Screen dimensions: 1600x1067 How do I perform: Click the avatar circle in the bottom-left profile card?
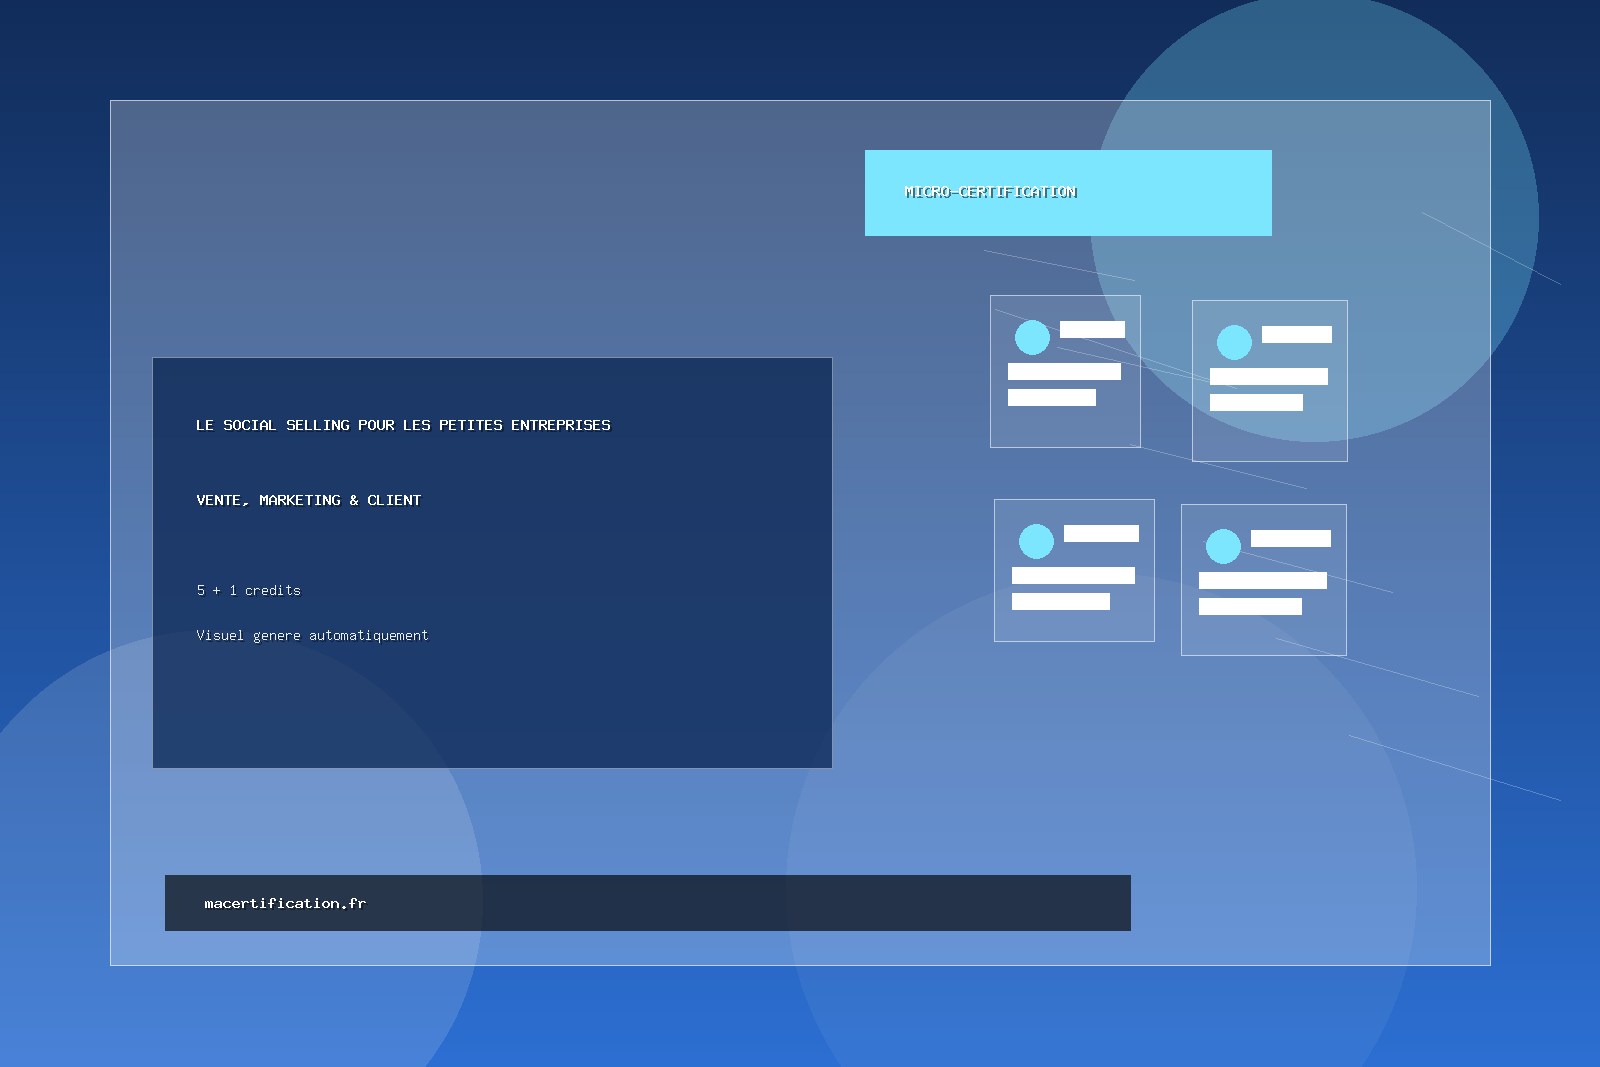pos(1036,541)
